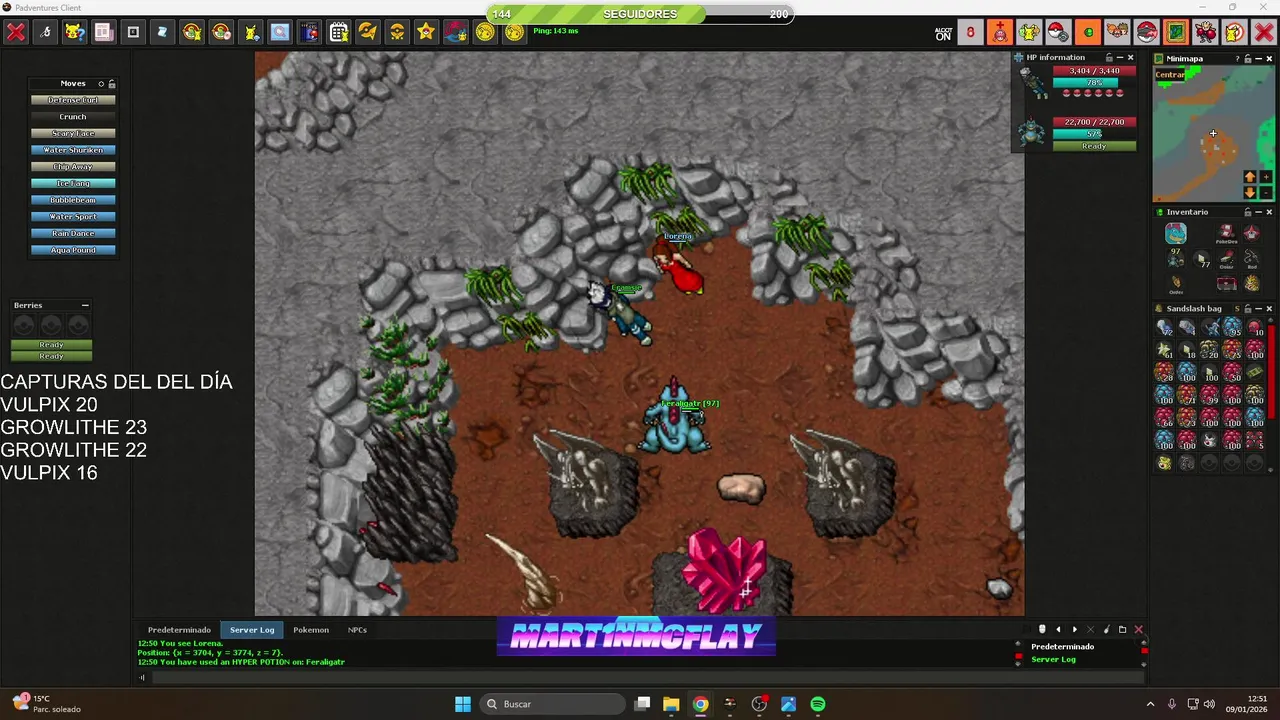The image size is (1280, 720).
Task: Click the Sandslash bag red scrollbar
Action: pyautogui.click(x=1271, y=371)
